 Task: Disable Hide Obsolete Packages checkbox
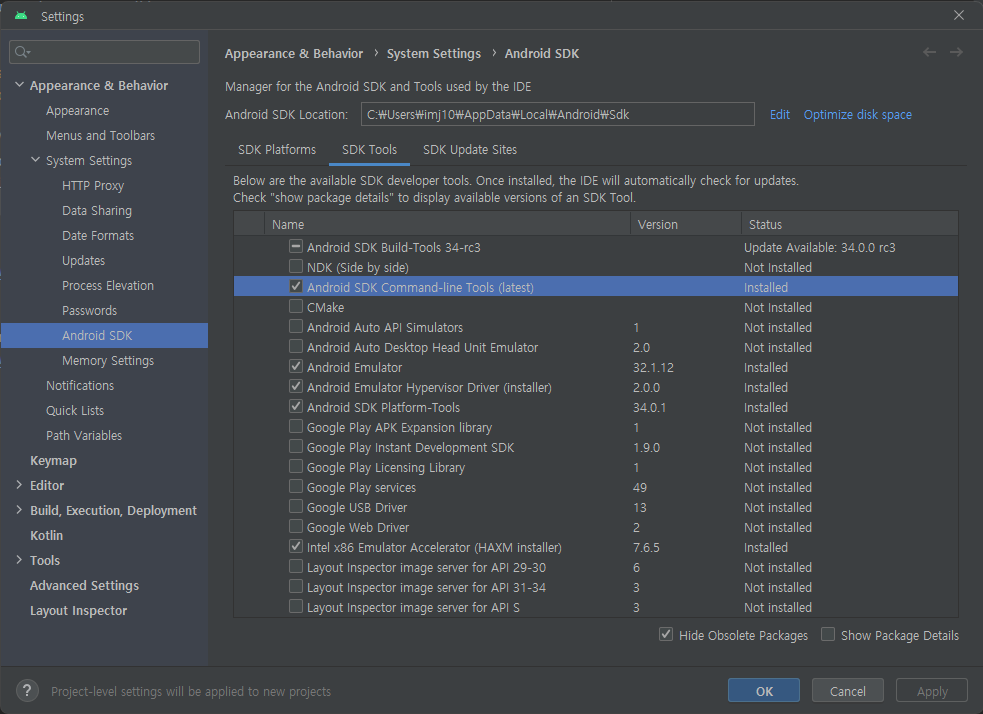tap(666, 634)
